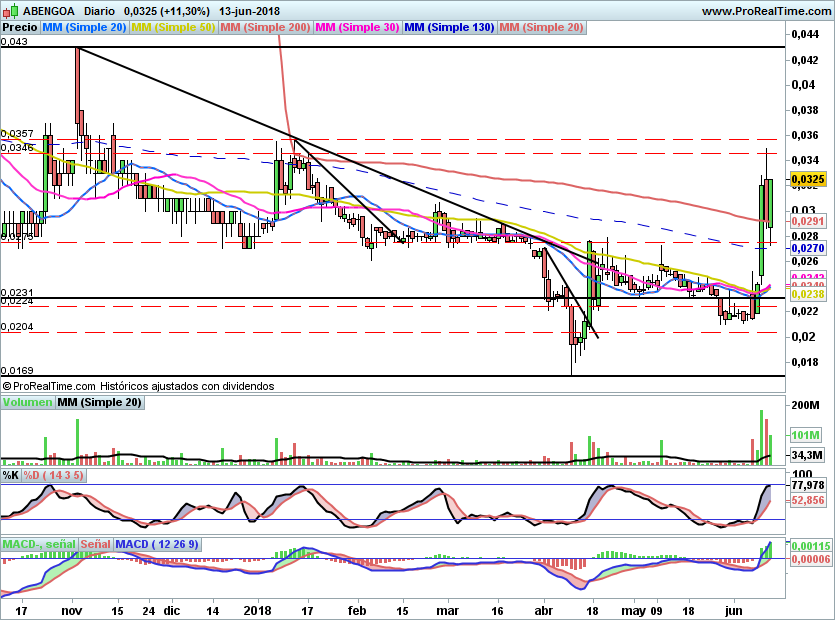
Task: Click the 200M volume axis value
Action: [x=805, y=405]
